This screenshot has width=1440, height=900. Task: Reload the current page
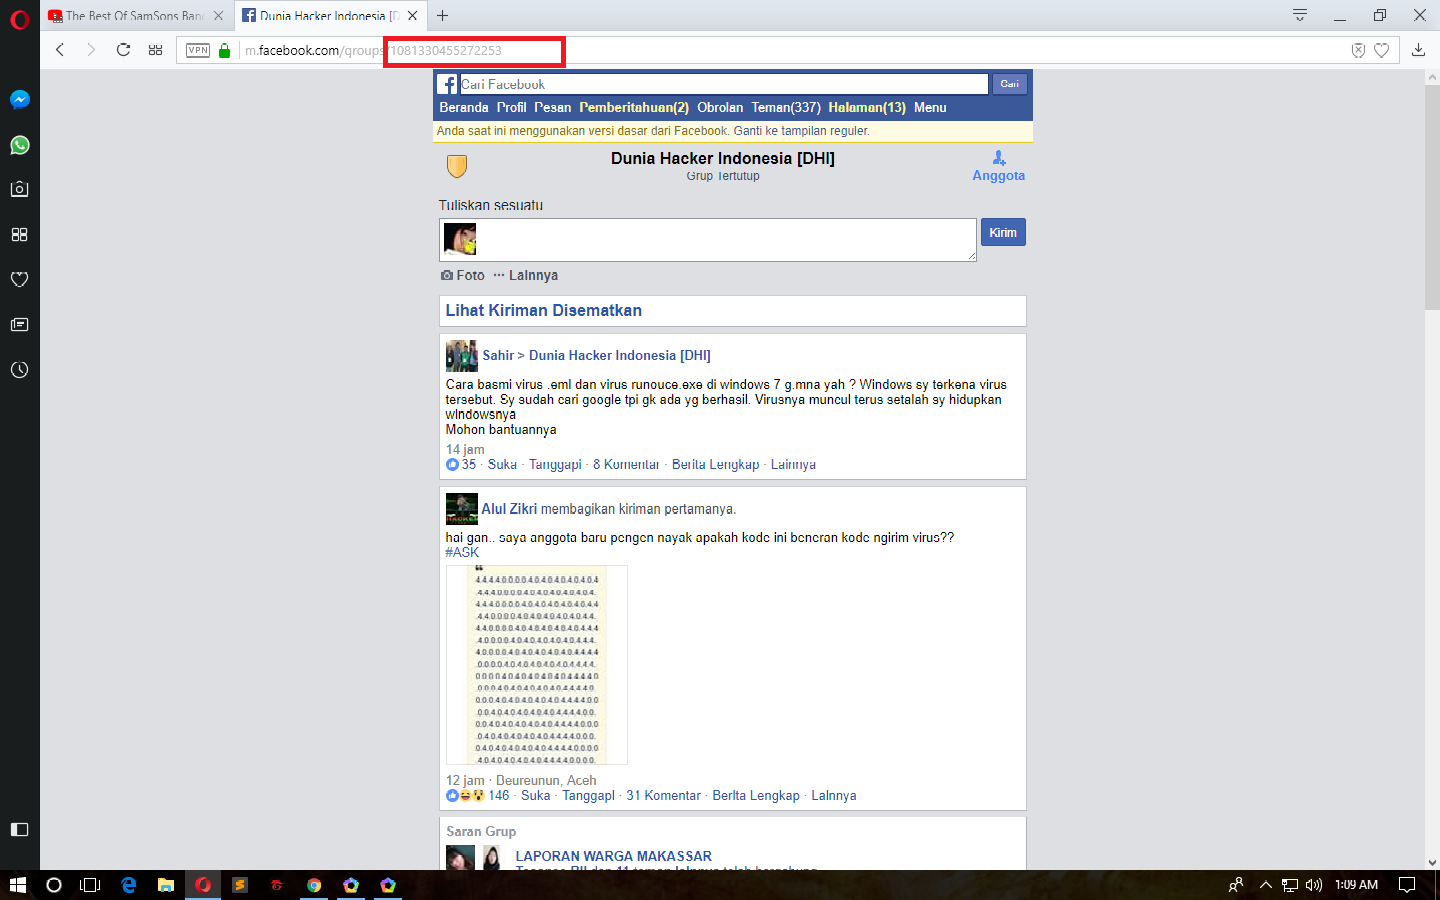pyautogui.click(x=123, y=50)
